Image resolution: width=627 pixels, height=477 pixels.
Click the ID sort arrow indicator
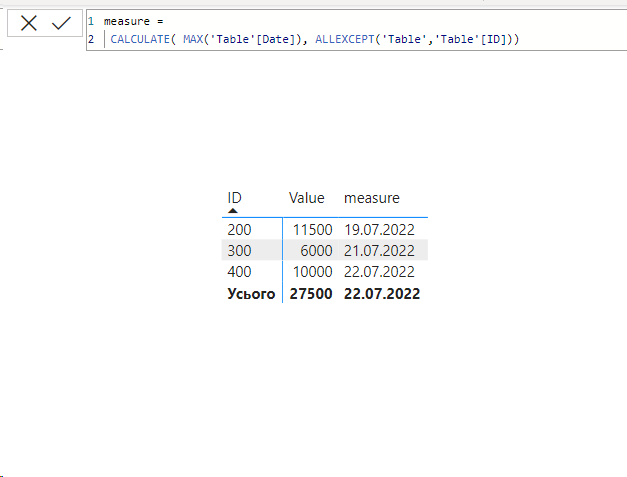point(233,211)
